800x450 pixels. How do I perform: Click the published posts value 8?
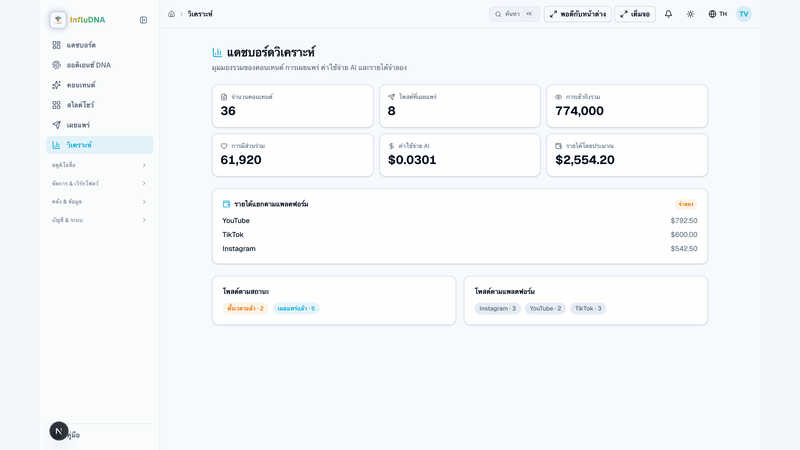coord(391,111)
